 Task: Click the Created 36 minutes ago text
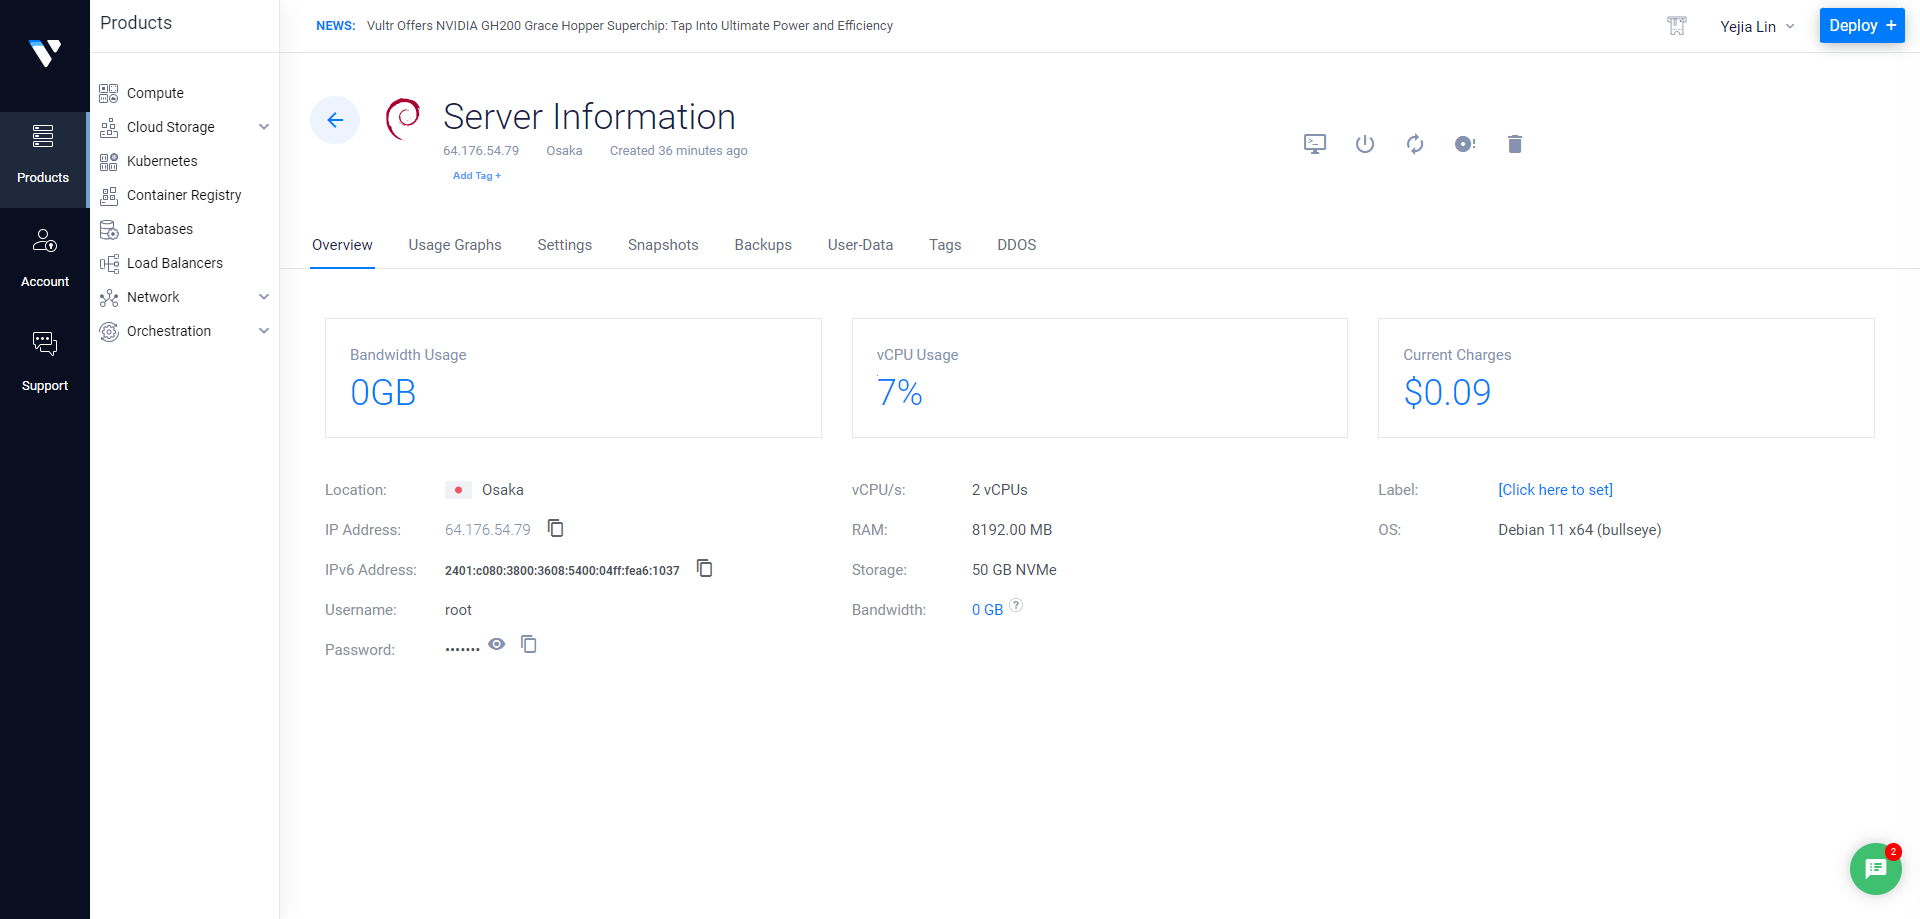point(679,151)
